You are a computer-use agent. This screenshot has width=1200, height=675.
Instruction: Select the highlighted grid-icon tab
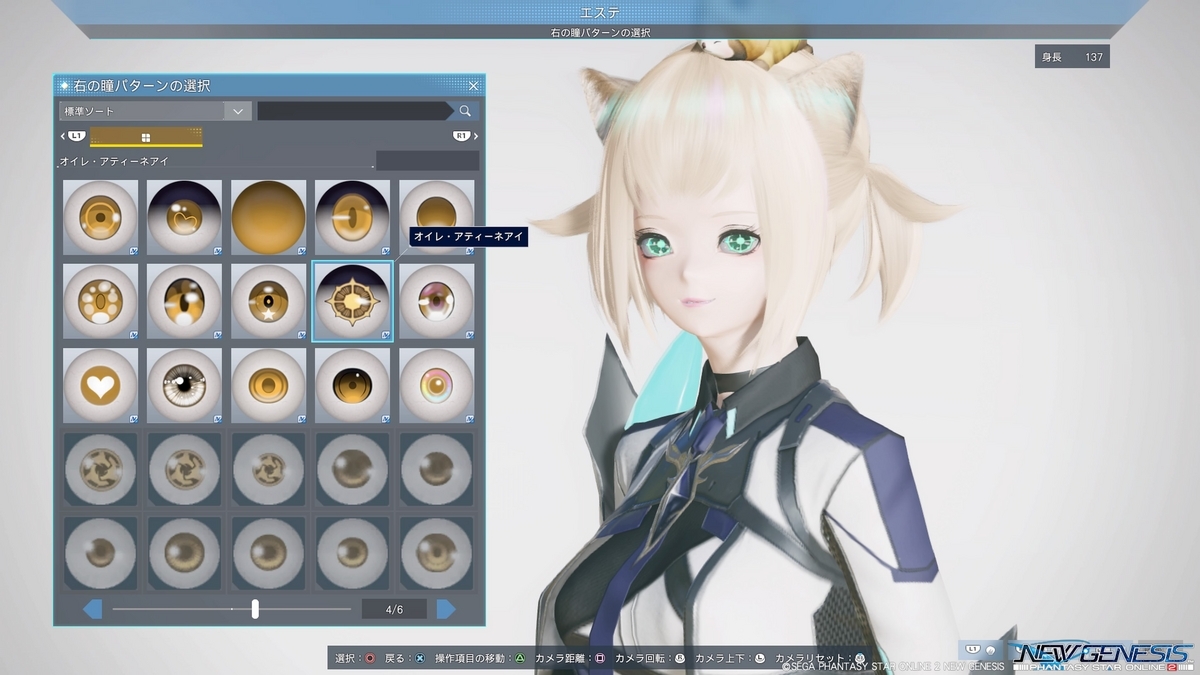tap(146, 137)
